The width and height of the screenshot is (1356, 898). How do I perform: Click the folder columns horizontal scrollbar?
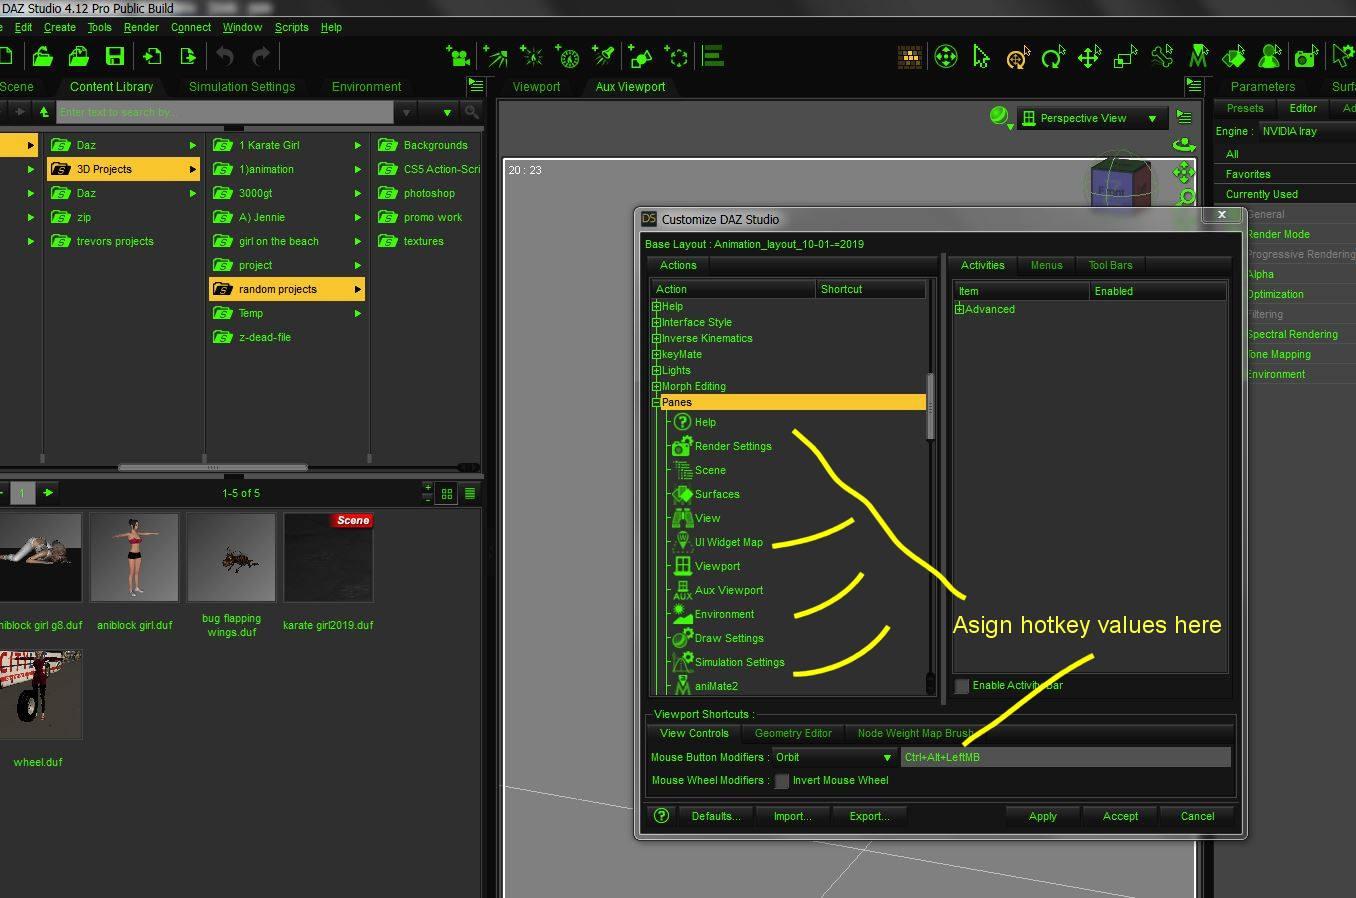click(212, 467)
